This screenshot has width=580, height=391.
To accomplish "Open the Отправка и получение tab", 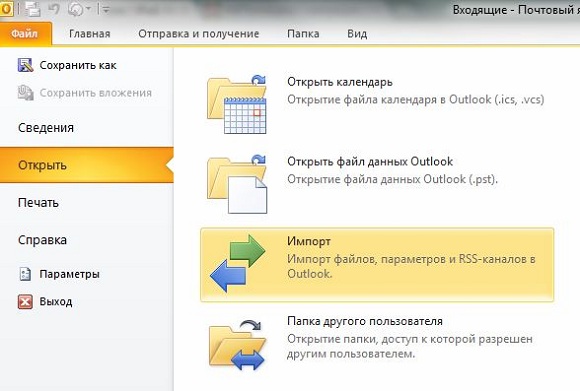I will pyautogui.click(x=199, y=34).
